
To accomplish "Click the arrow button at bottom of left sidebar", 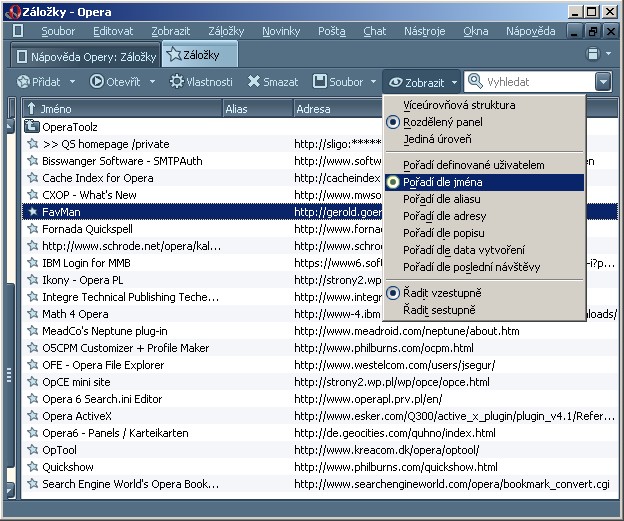I will [10, 488].
